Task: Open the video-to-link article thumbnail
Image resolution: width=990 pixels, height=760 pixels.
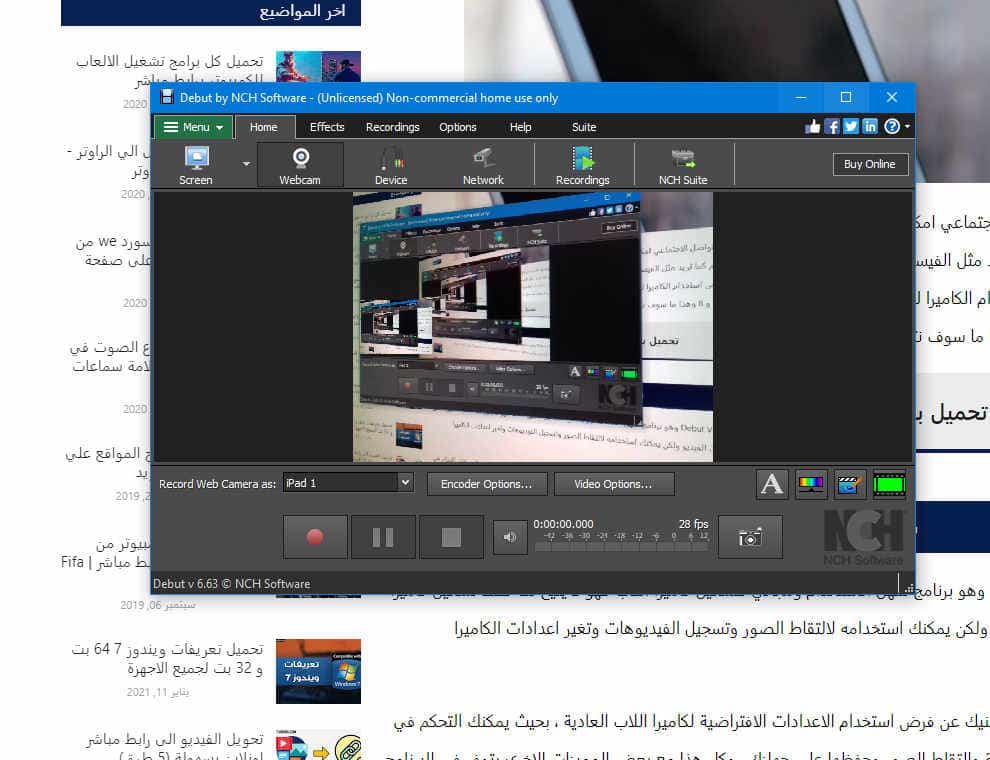Action: click(318, 745)
